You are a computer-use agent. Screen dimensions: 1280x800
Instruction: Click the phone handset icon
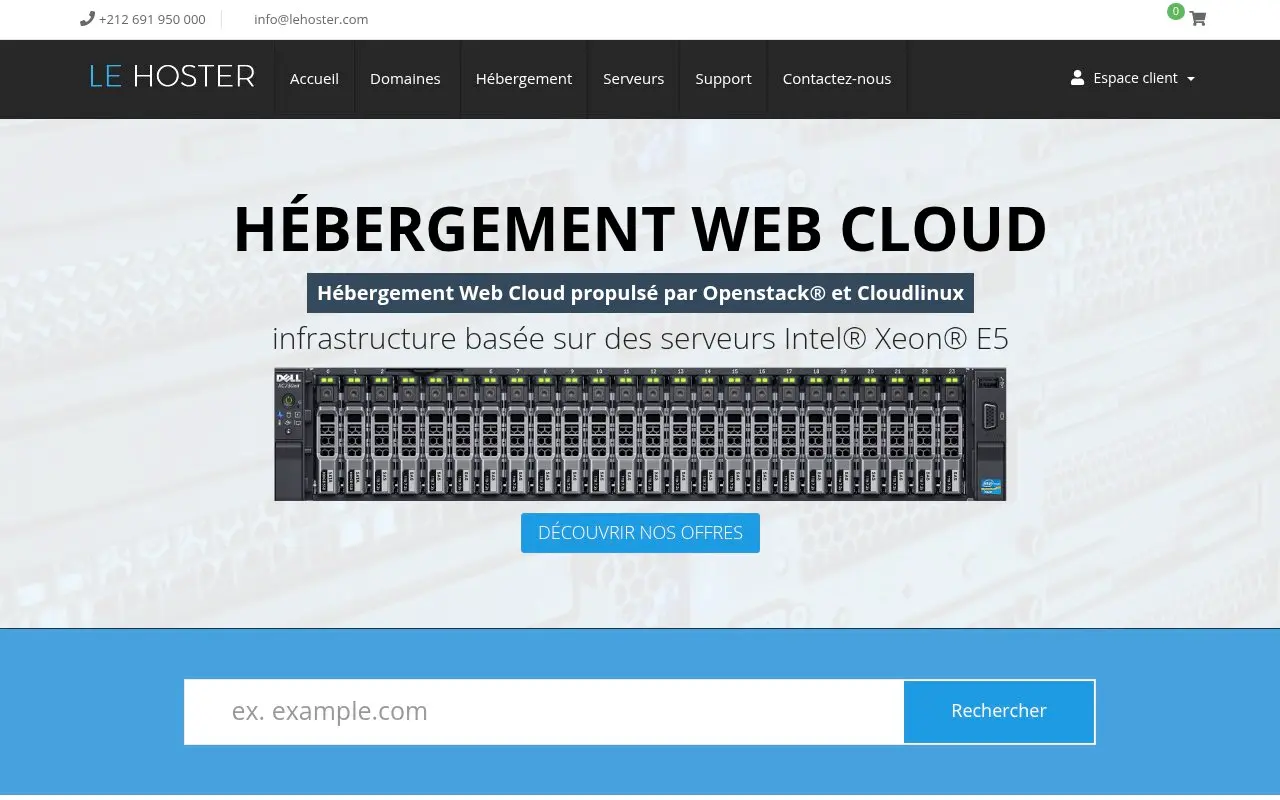(87, 19)
